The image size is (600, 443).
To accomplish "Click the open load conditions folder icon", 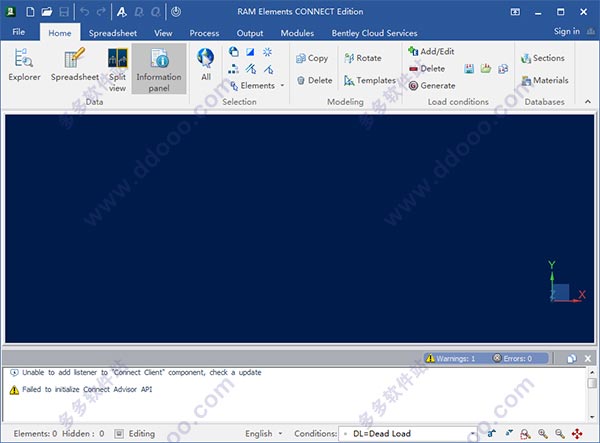I will pyautogui.click(x=486, y=69).
